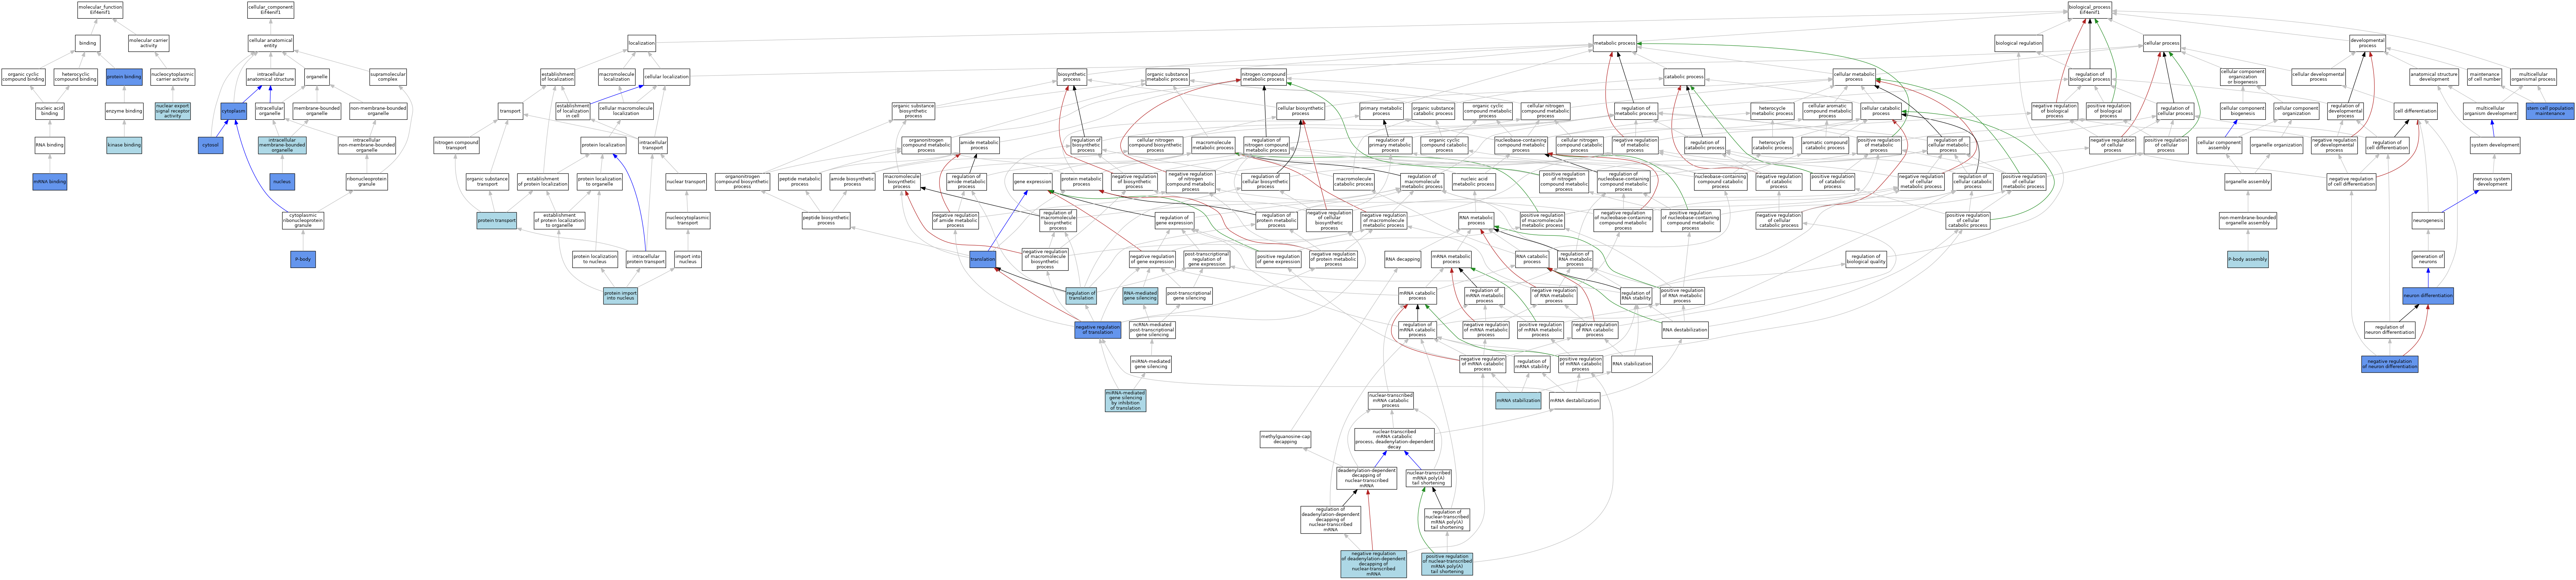Screen dimensions: 2576x580
Task: Click the RNA destabilization node
Action: tap(1685, 330)
